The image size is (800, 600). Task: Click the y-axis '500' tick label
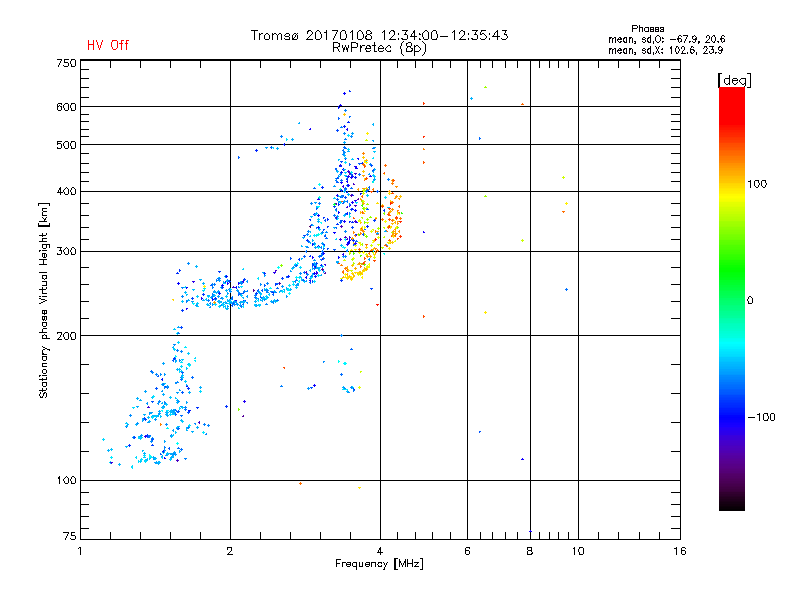[66, 145]
